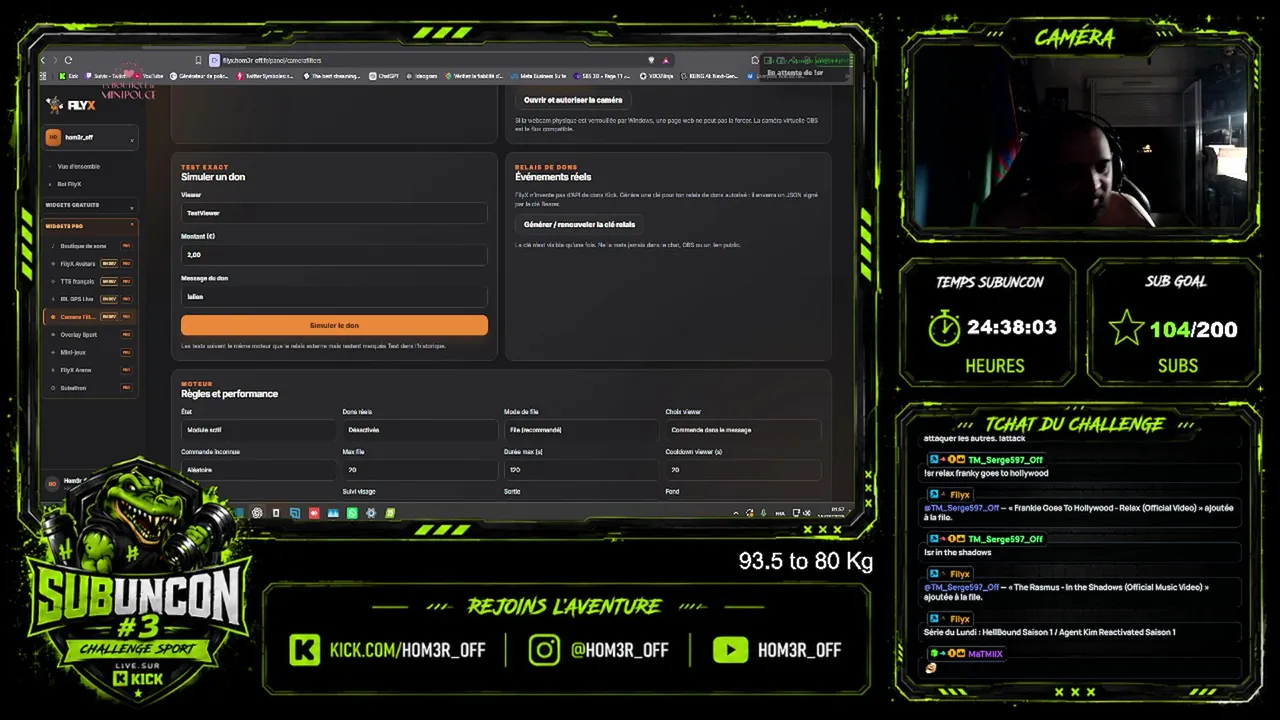Click the settings gear icon in the taskbar
Screen dimensions: 1280x720
click(x=371, y=513)
